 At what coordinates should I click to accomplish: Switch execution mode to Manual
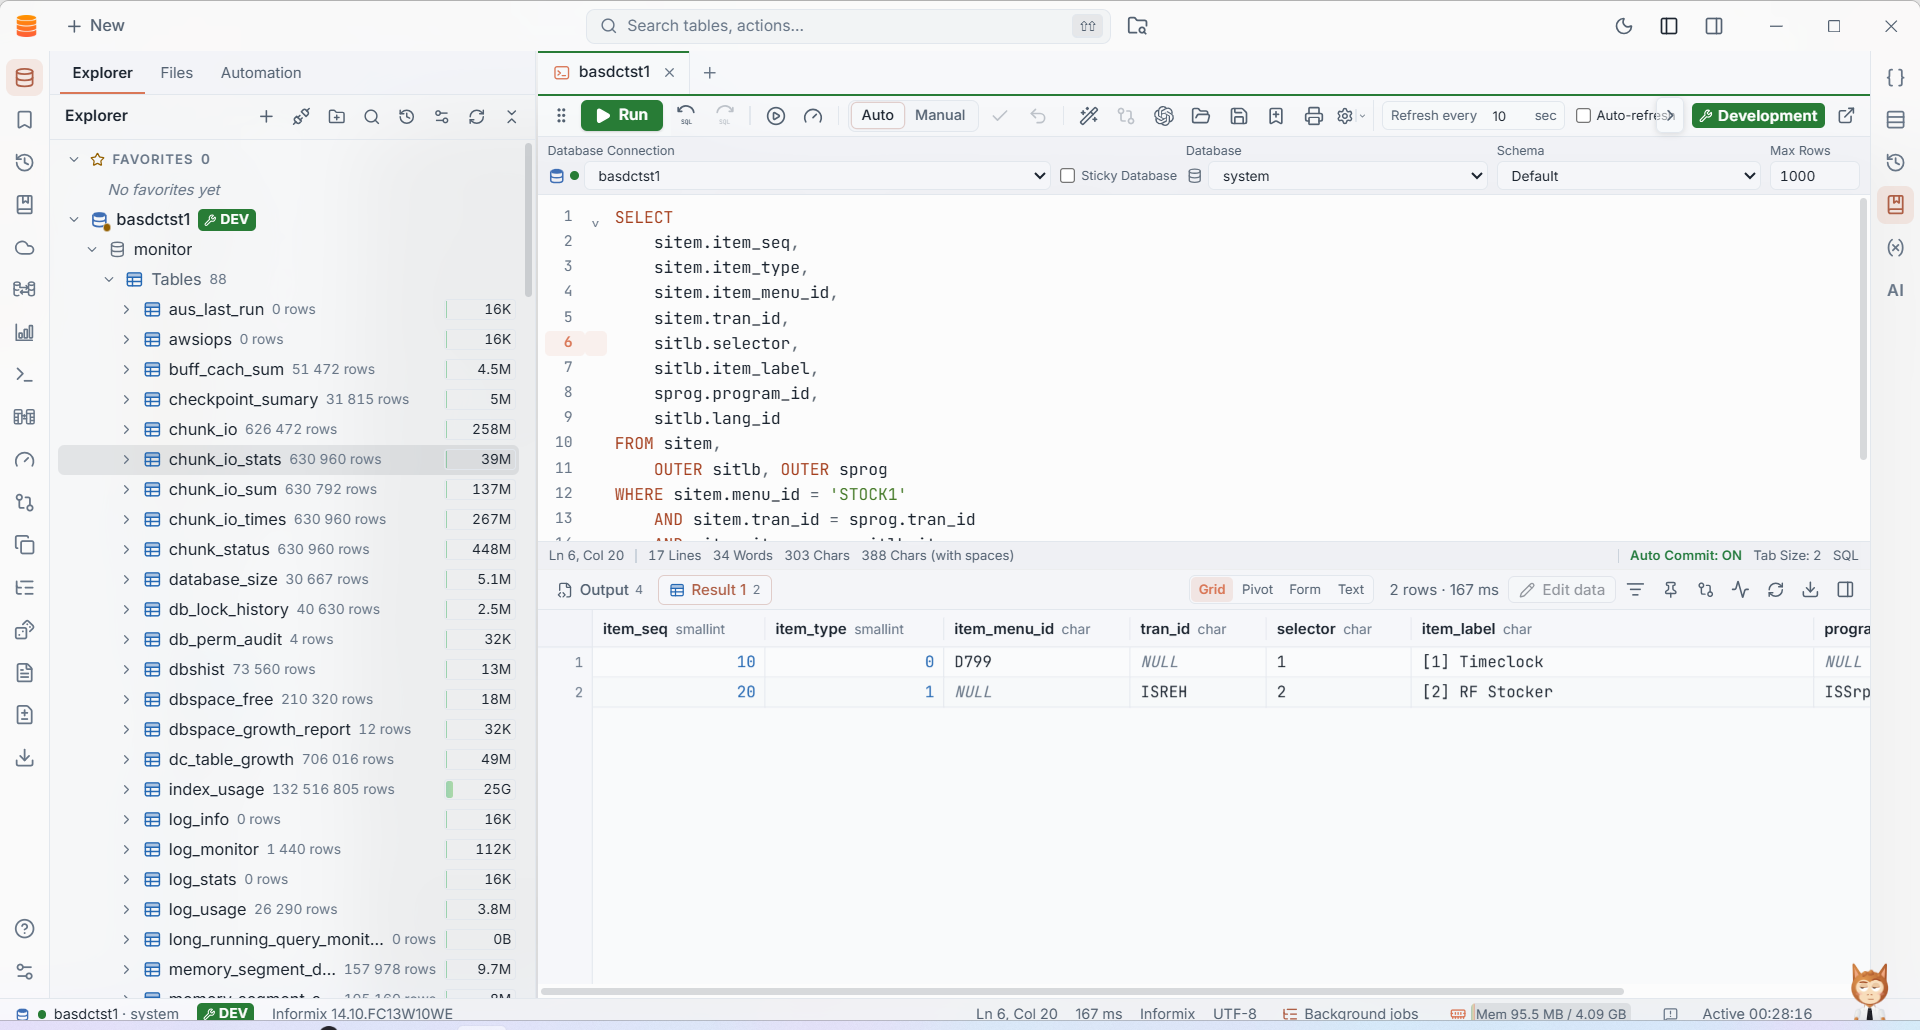[x=940, y=115]
